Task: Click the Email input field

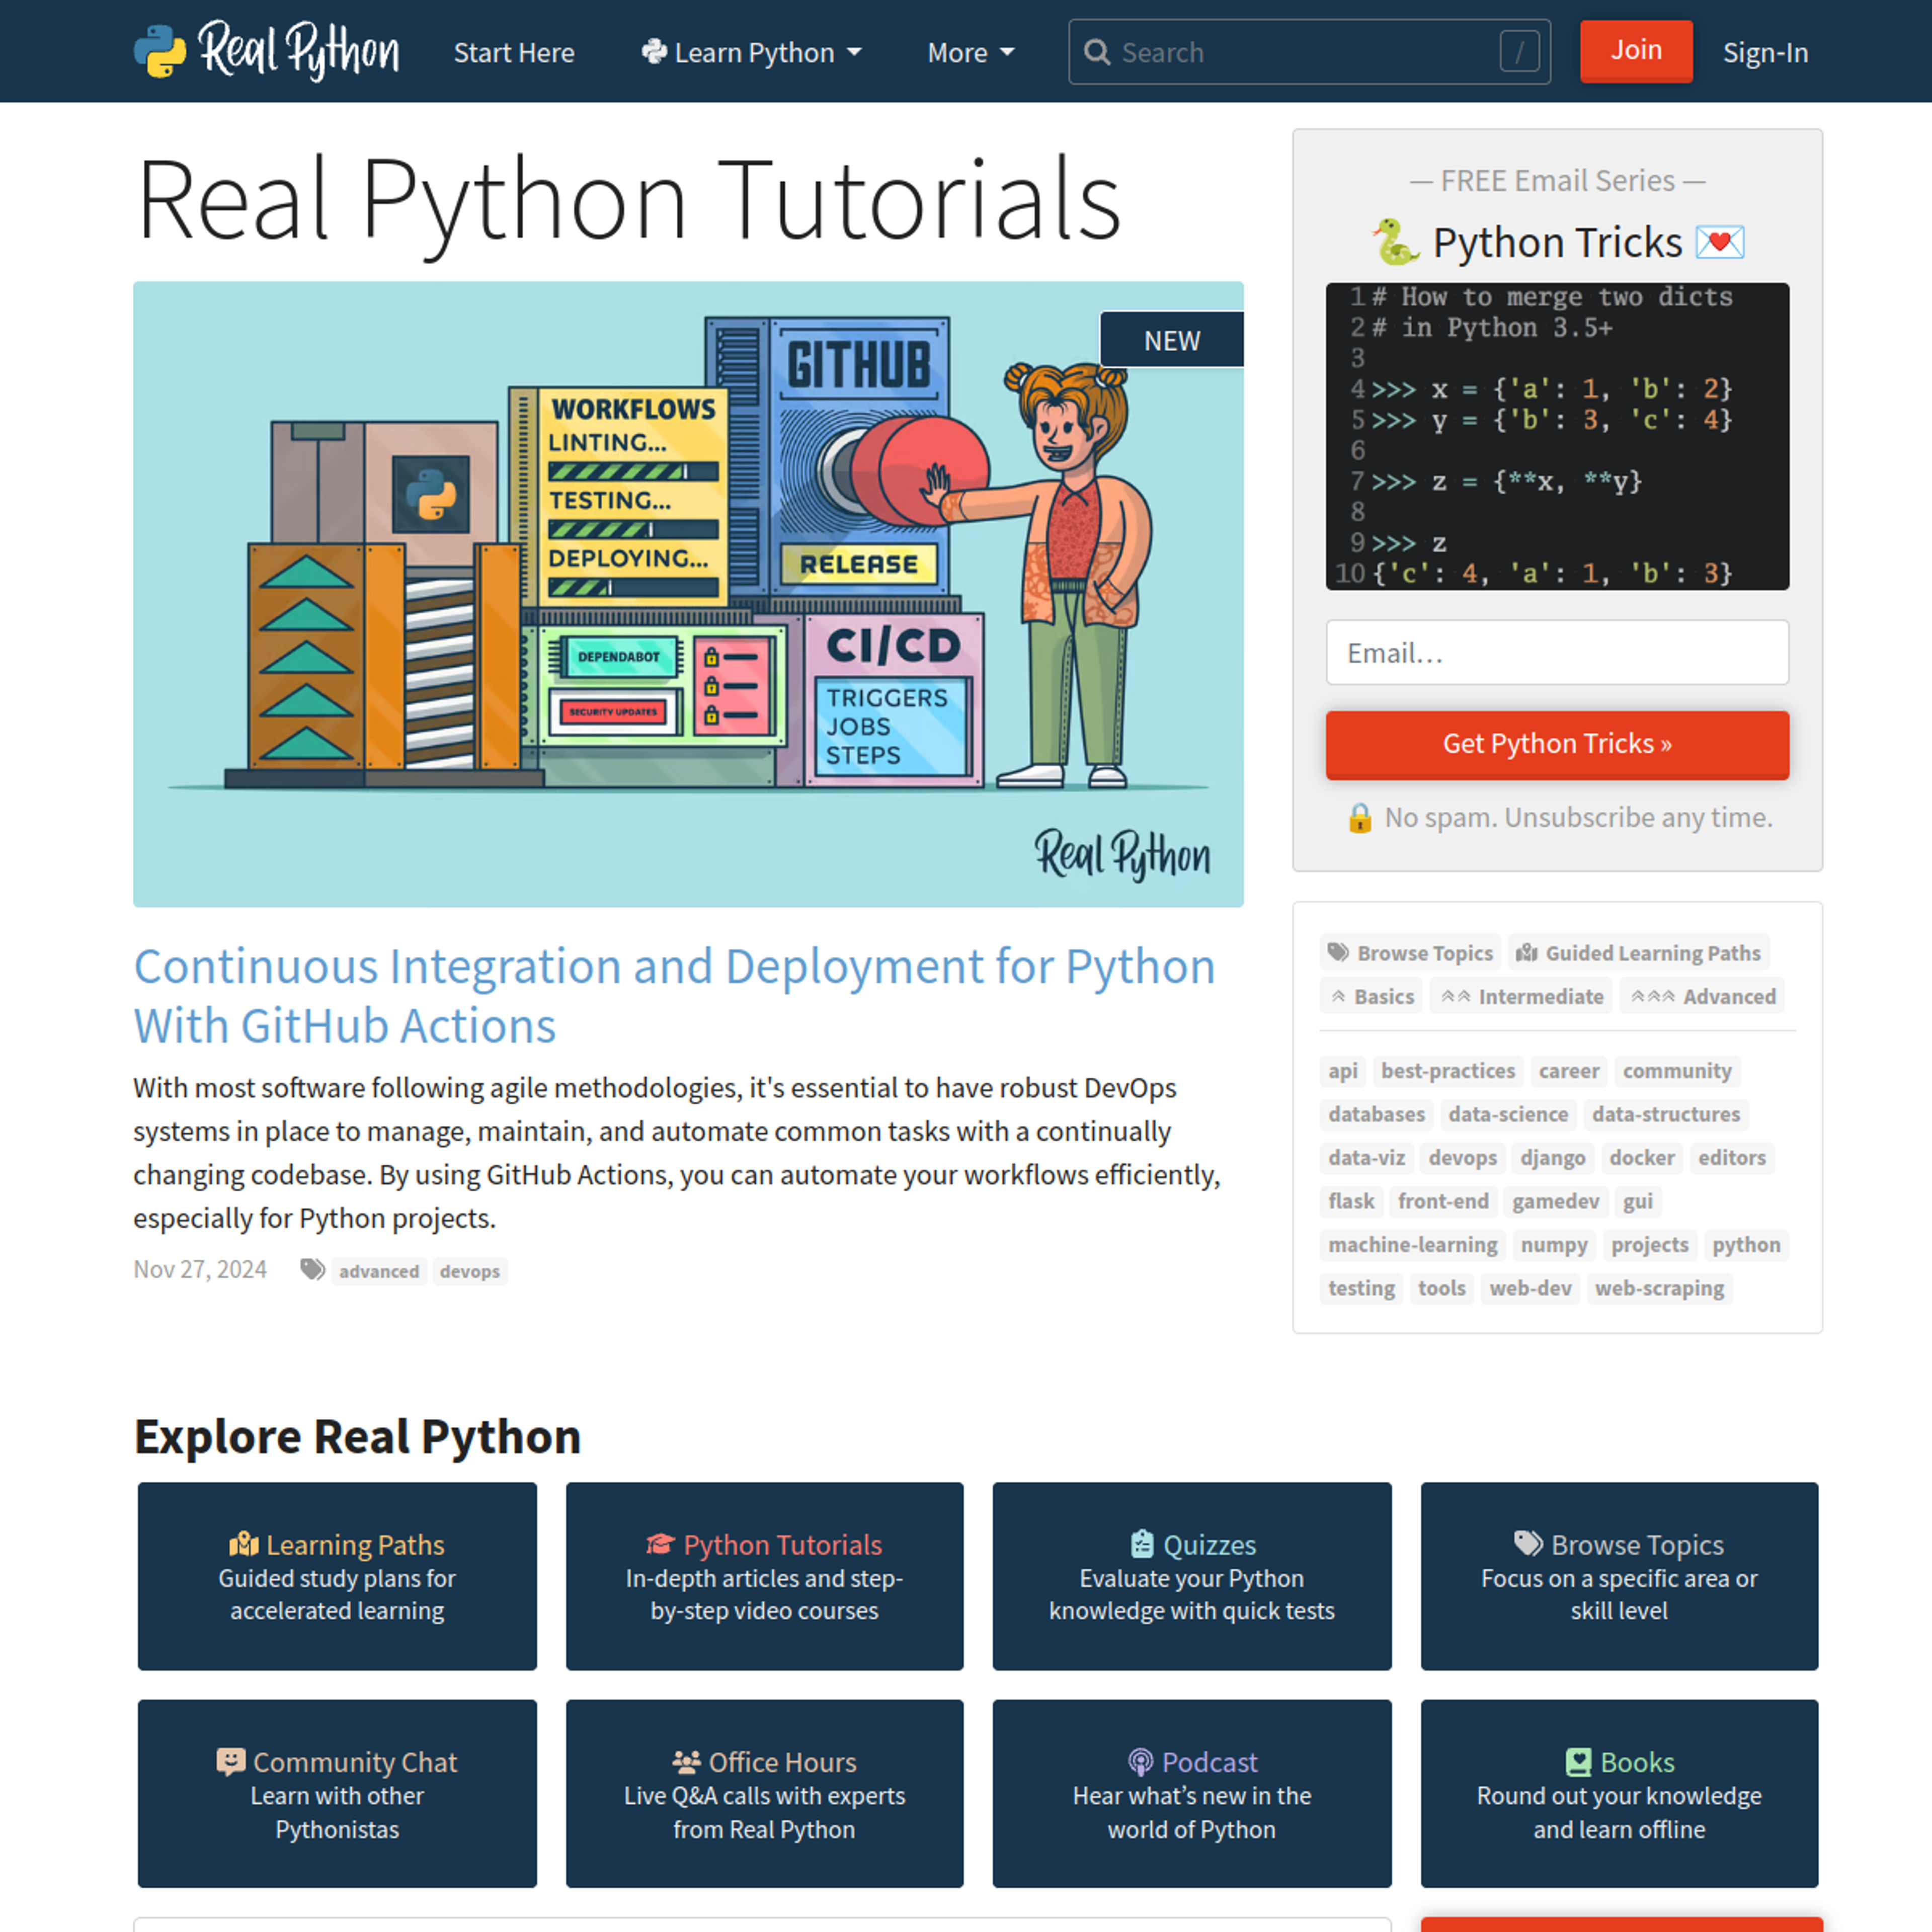Action: [x=1557, y=652]
